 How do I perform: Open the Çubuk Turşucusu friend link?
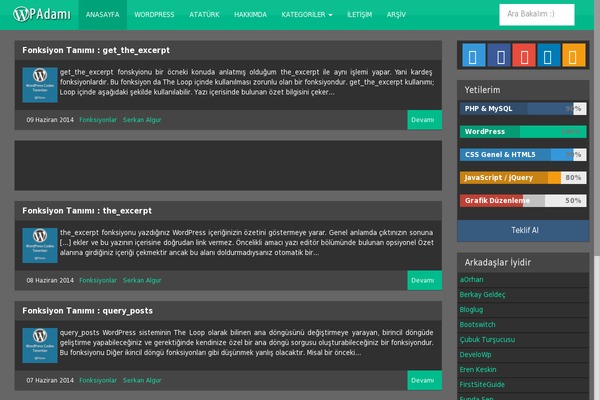[x=488, y=340]
